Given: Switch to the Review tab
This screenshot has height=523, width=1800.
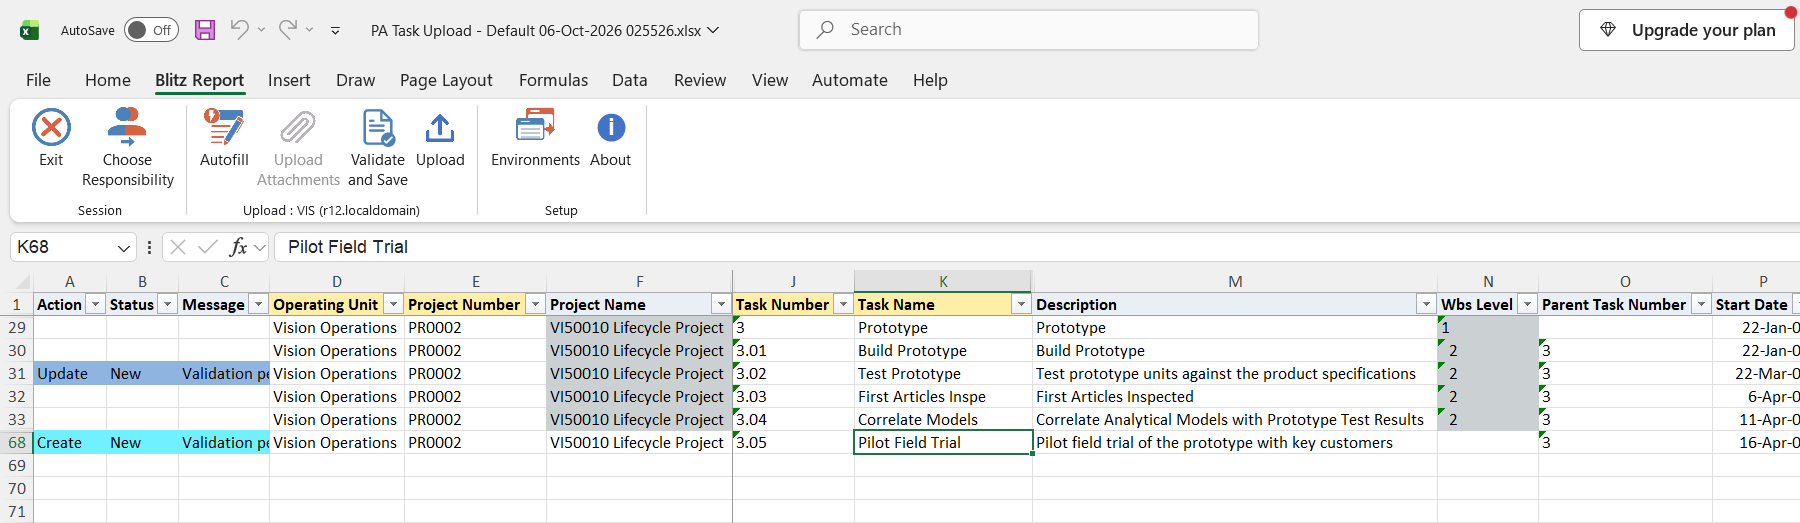Looking at the screenshot, I should coord(700,80).
